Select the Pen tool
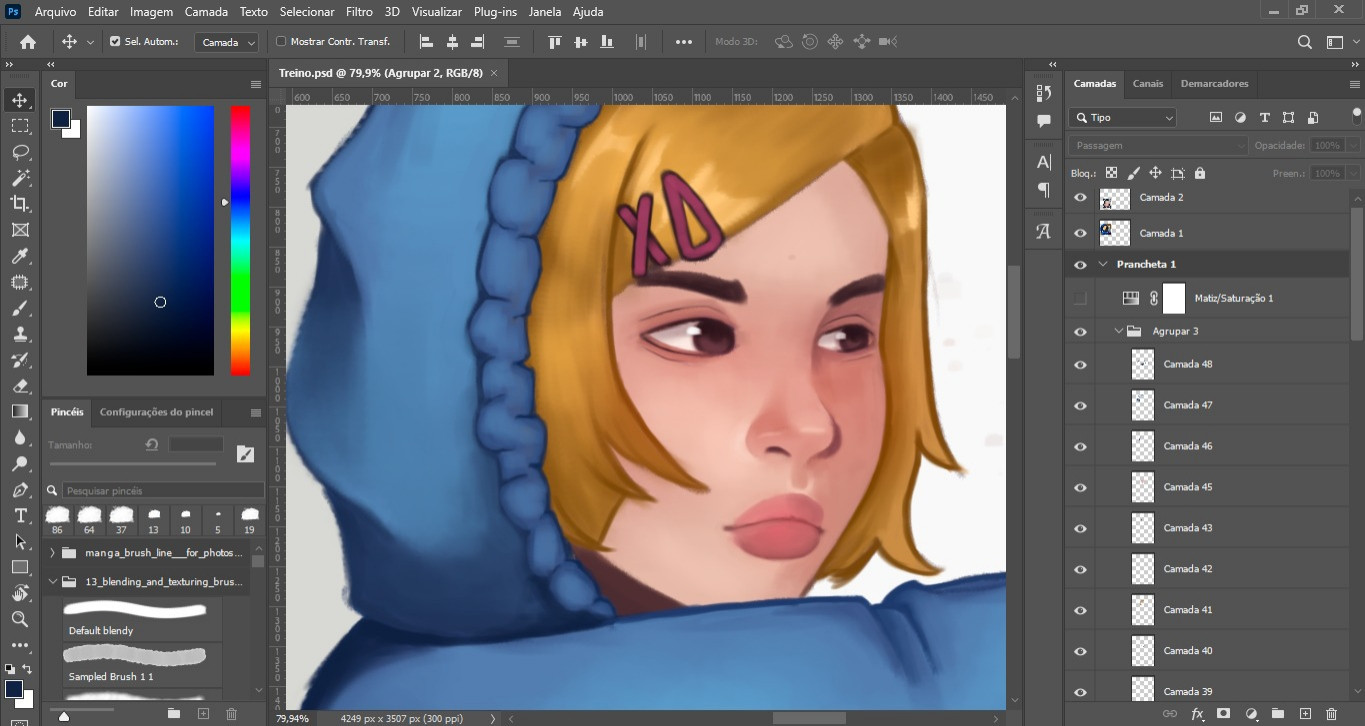Screen dimensions: 1365x726 click(20, 490)
